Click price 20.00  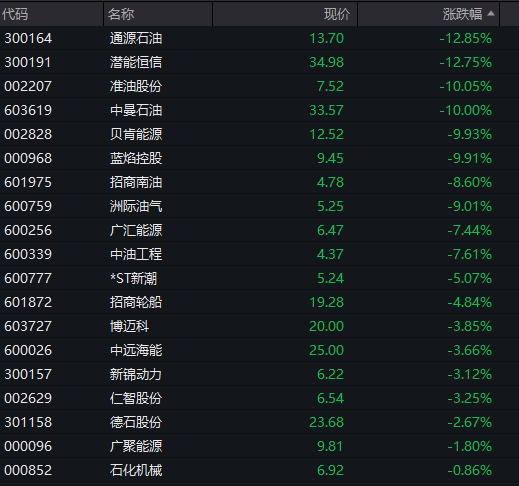[x=326, y=326]
